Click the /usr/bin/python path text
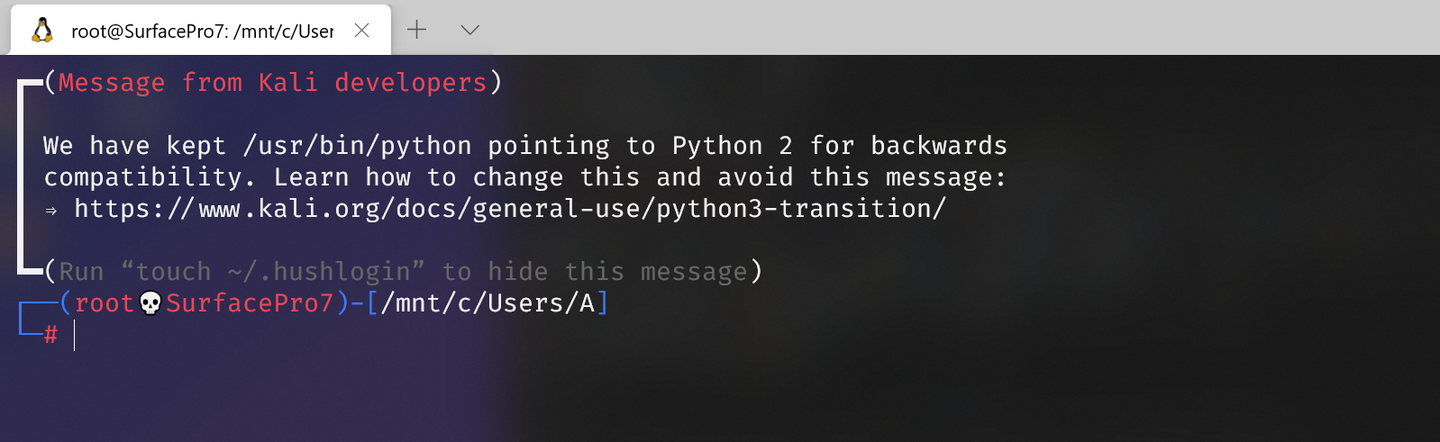The width and height of the screenshot is (1440, 442). point(357,146)
